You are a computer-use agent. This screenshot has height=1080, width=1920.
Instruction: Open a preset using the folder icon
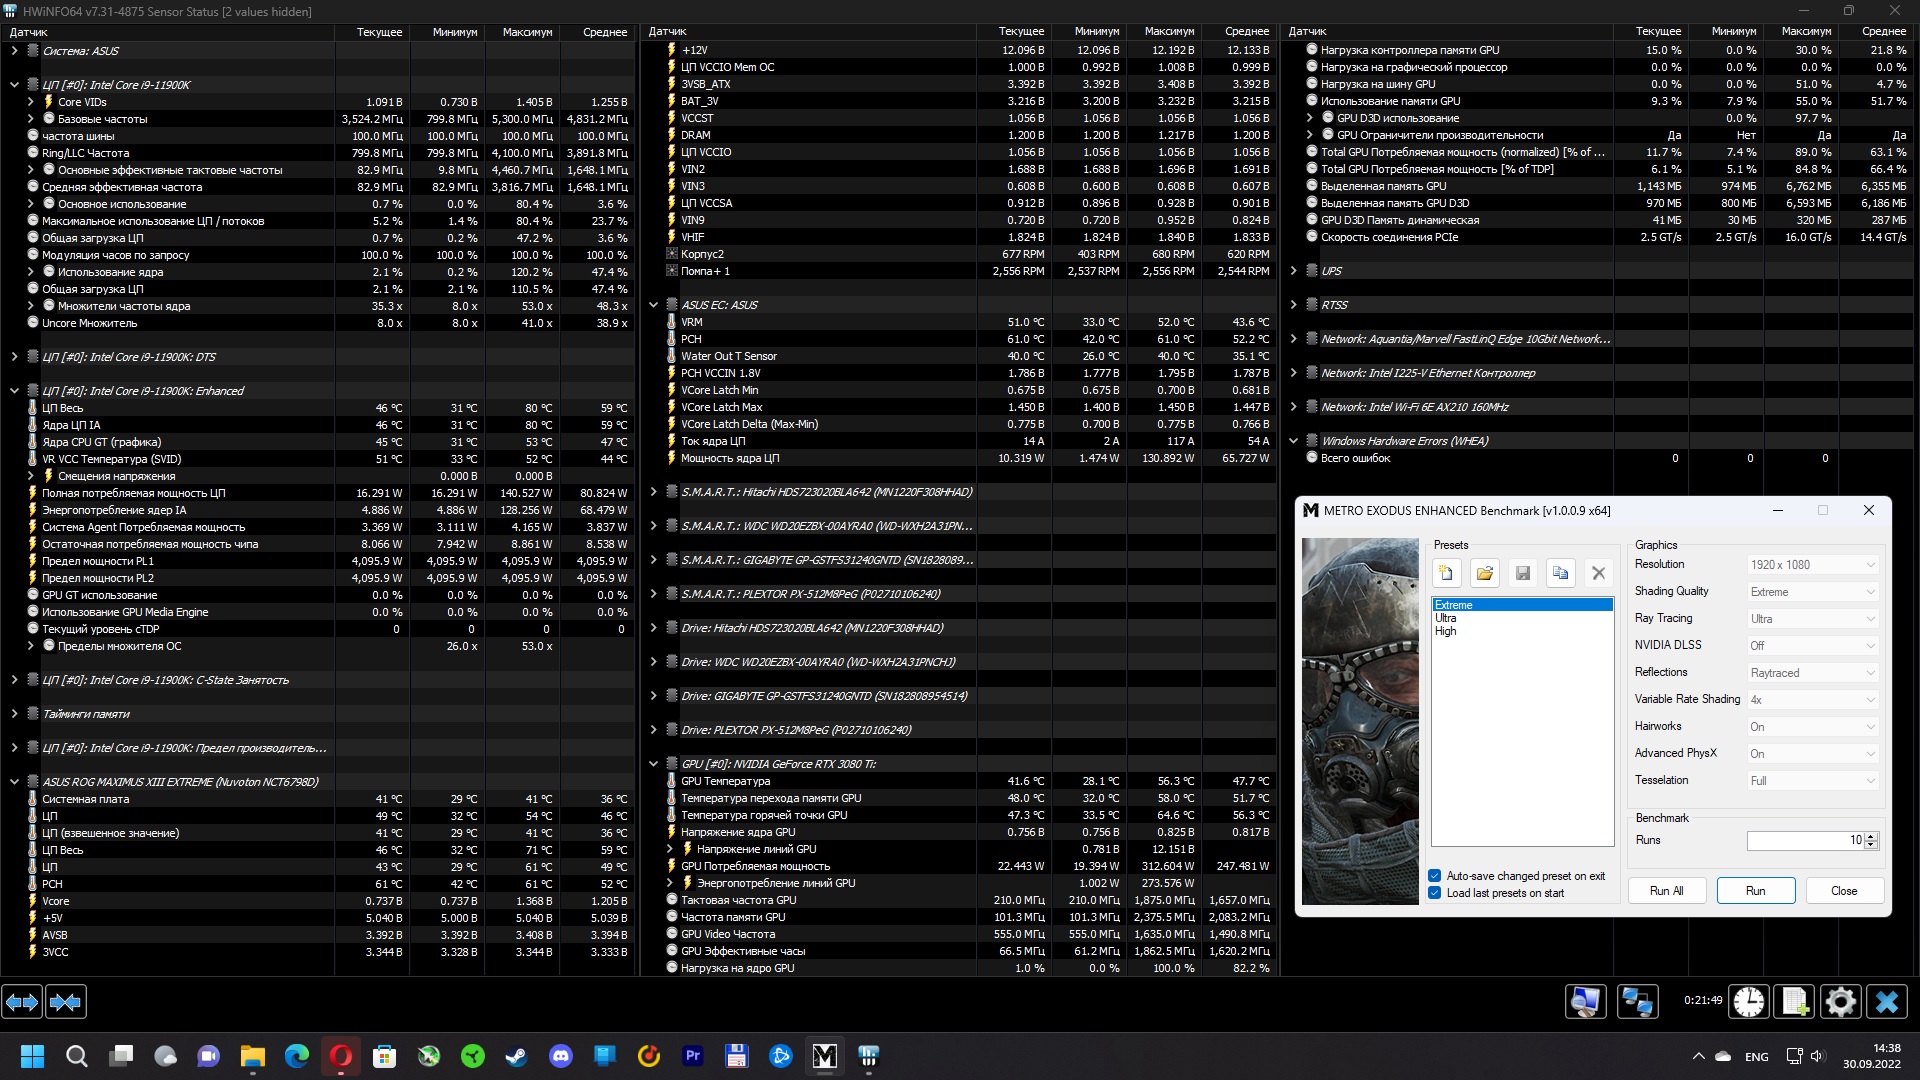tap(1484, 573)
